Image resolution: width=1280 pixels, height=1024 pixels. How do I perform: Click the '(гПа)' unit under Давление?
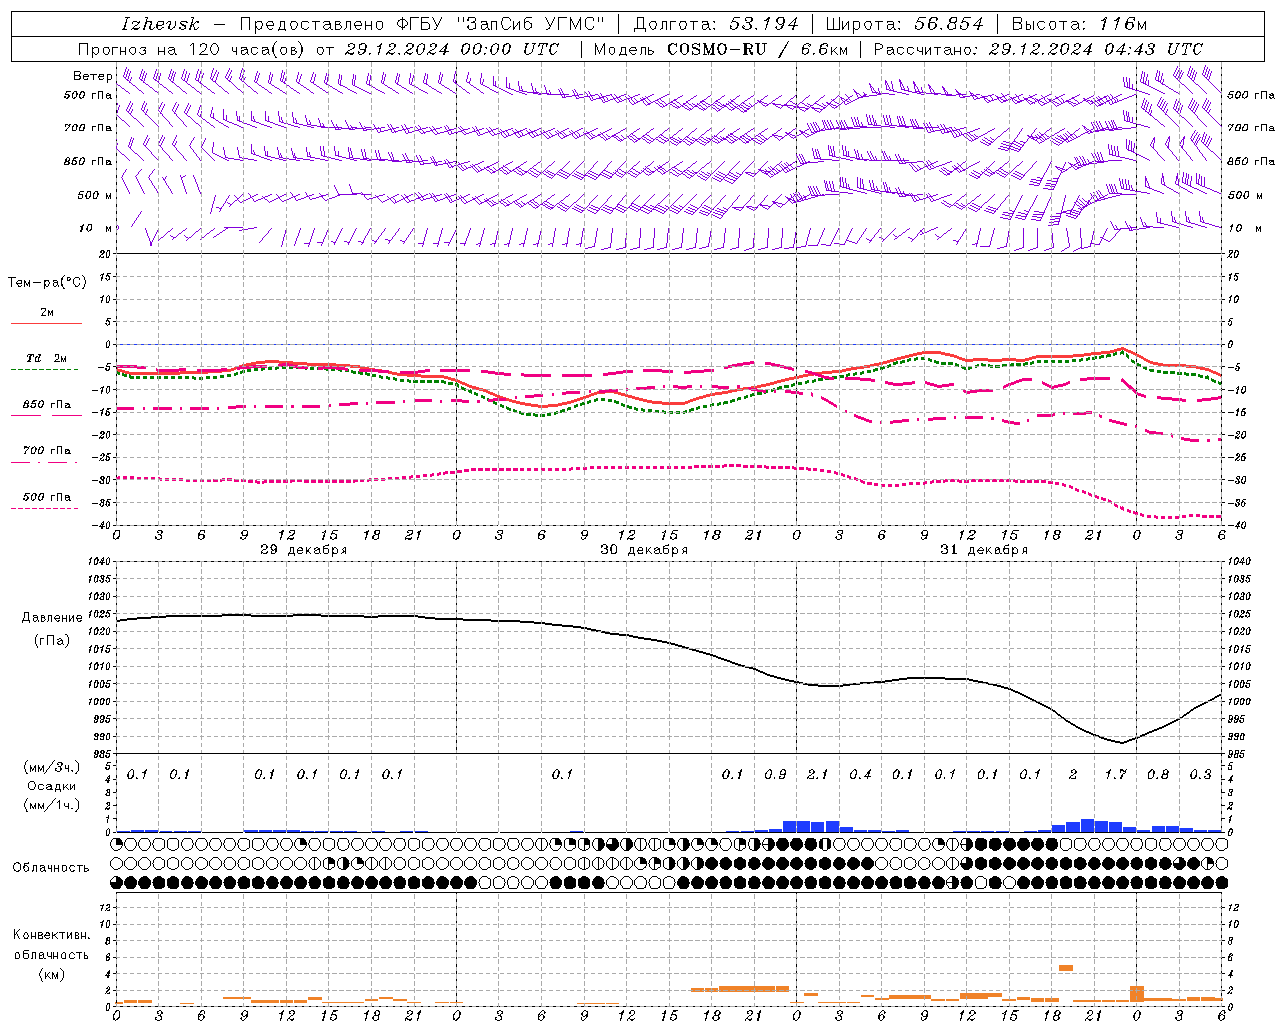tap(52, 640)
